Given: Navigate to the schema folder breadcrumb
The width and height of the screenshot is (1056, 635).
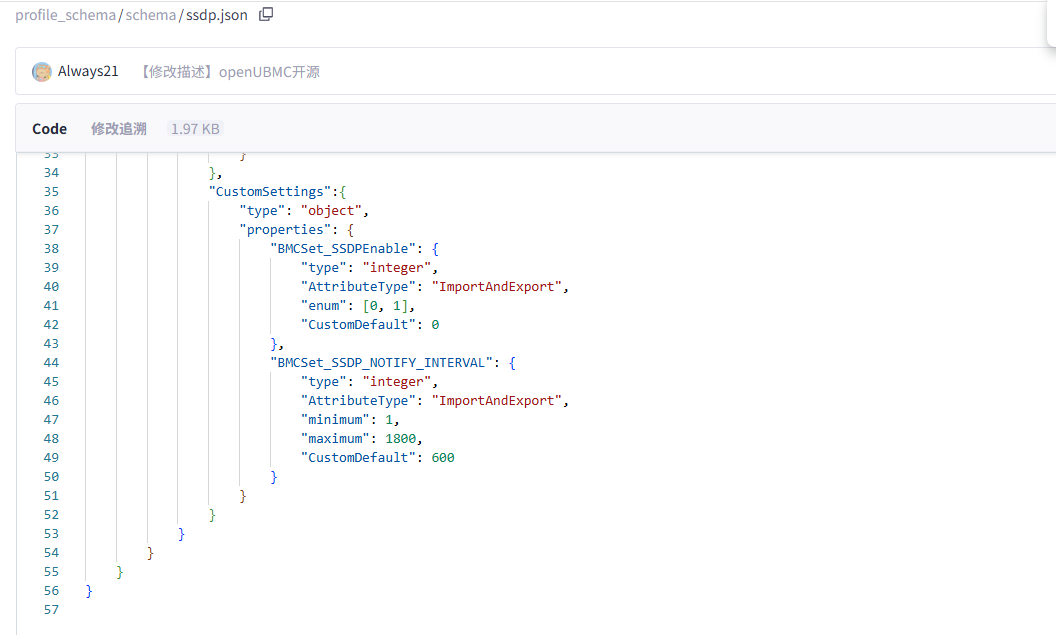Looking at the screenshot, I should [150, 15].
